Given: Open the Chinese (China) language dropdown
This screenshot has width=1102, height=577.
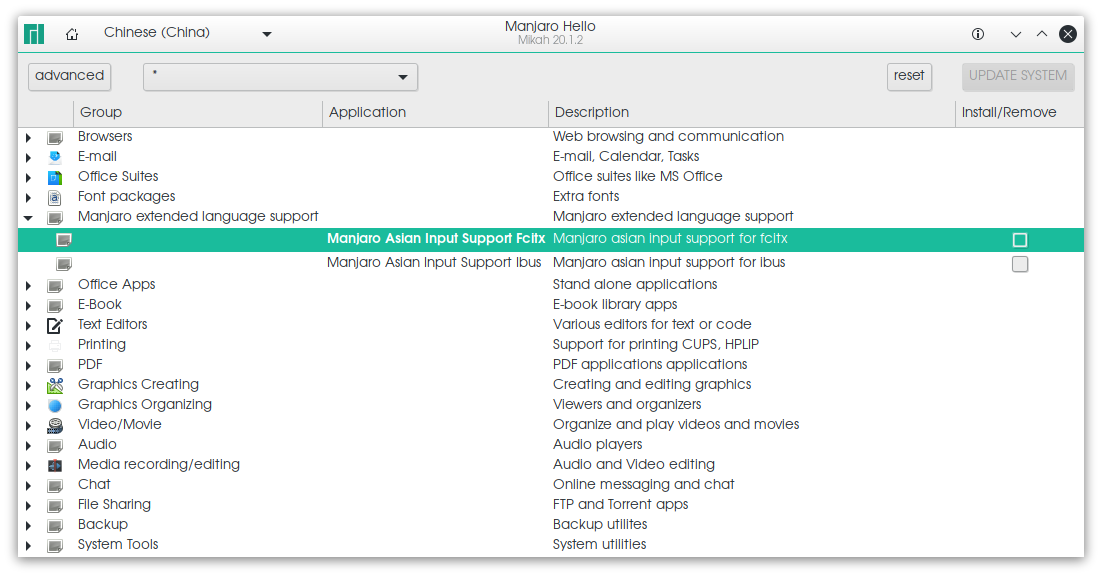Looking at the screenshot, I should 187,33.
